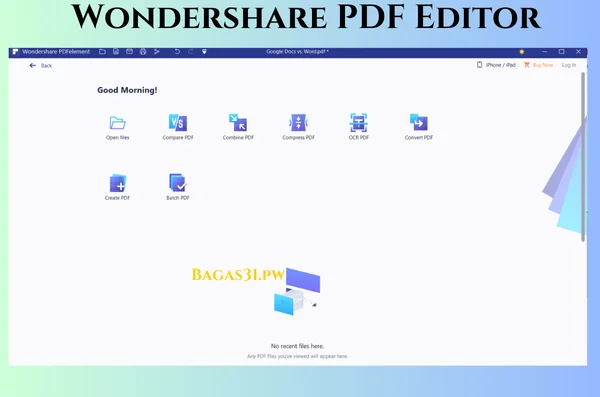This screenshot has height=397, width=600.
Task: Minimize the PDFelement window
Action: tap(545, 52)
